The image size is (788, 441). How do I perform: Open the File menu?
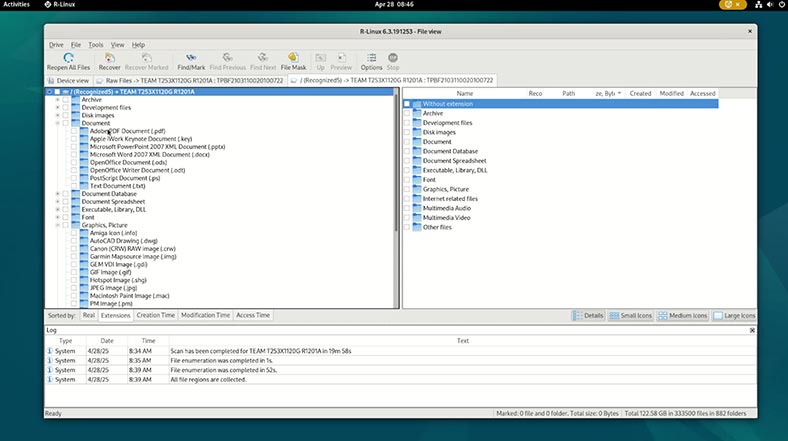point(75,45)
